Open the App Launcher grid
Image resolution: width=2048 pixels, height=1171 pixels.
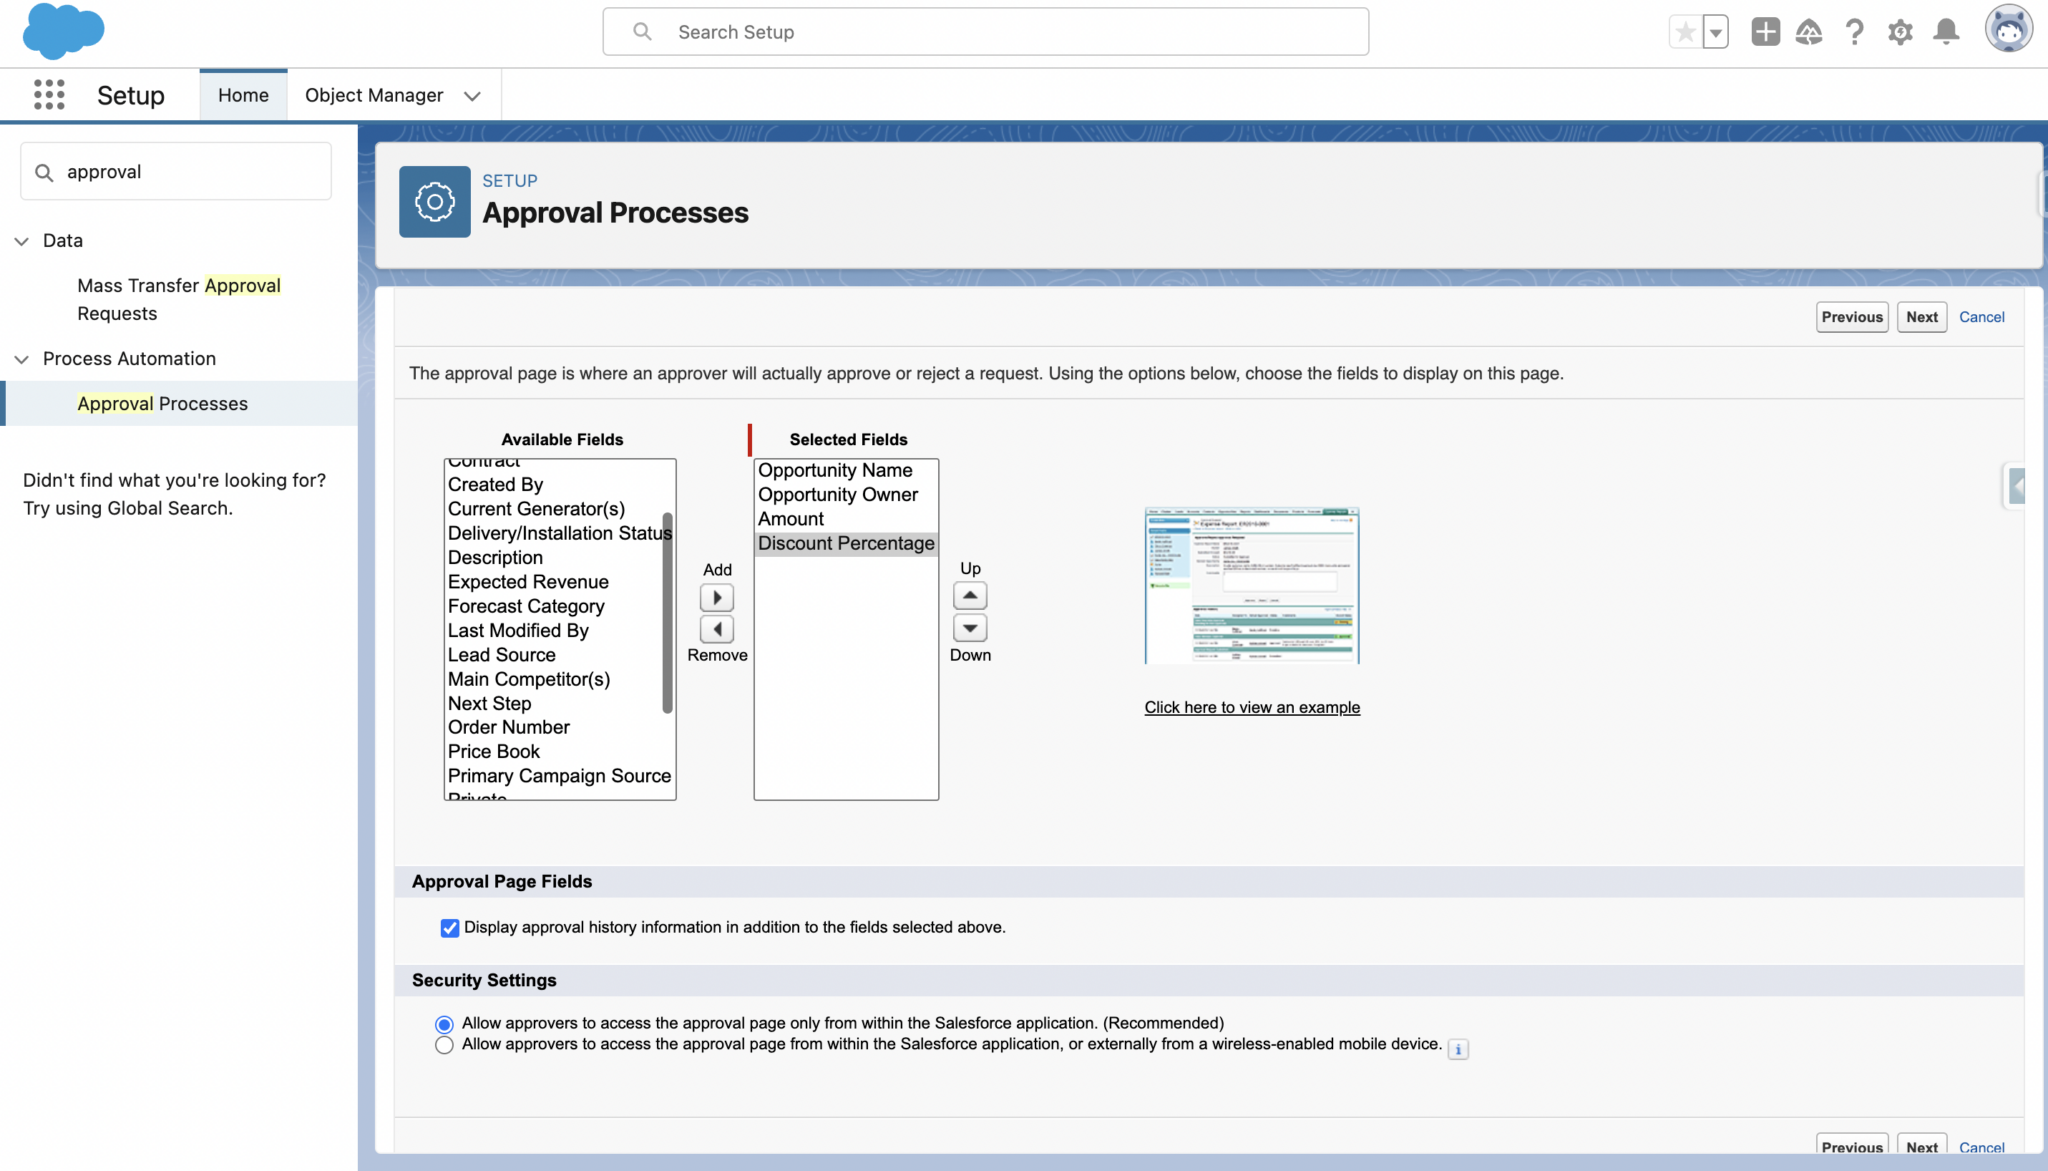(x=47, y=94)
